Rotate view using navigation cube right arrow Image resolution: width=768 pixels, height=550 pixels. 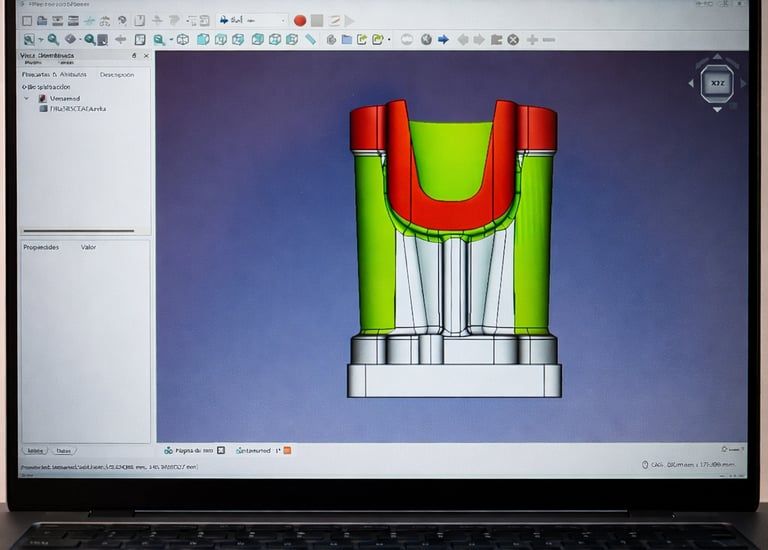click(743, 83)
